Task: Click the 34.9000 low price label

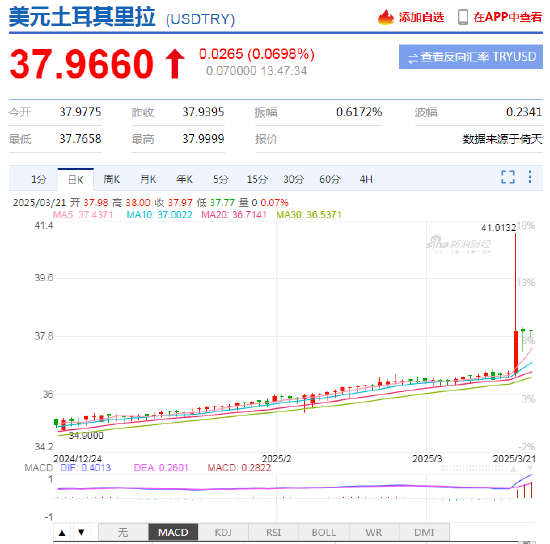Action: coord(86,436)
